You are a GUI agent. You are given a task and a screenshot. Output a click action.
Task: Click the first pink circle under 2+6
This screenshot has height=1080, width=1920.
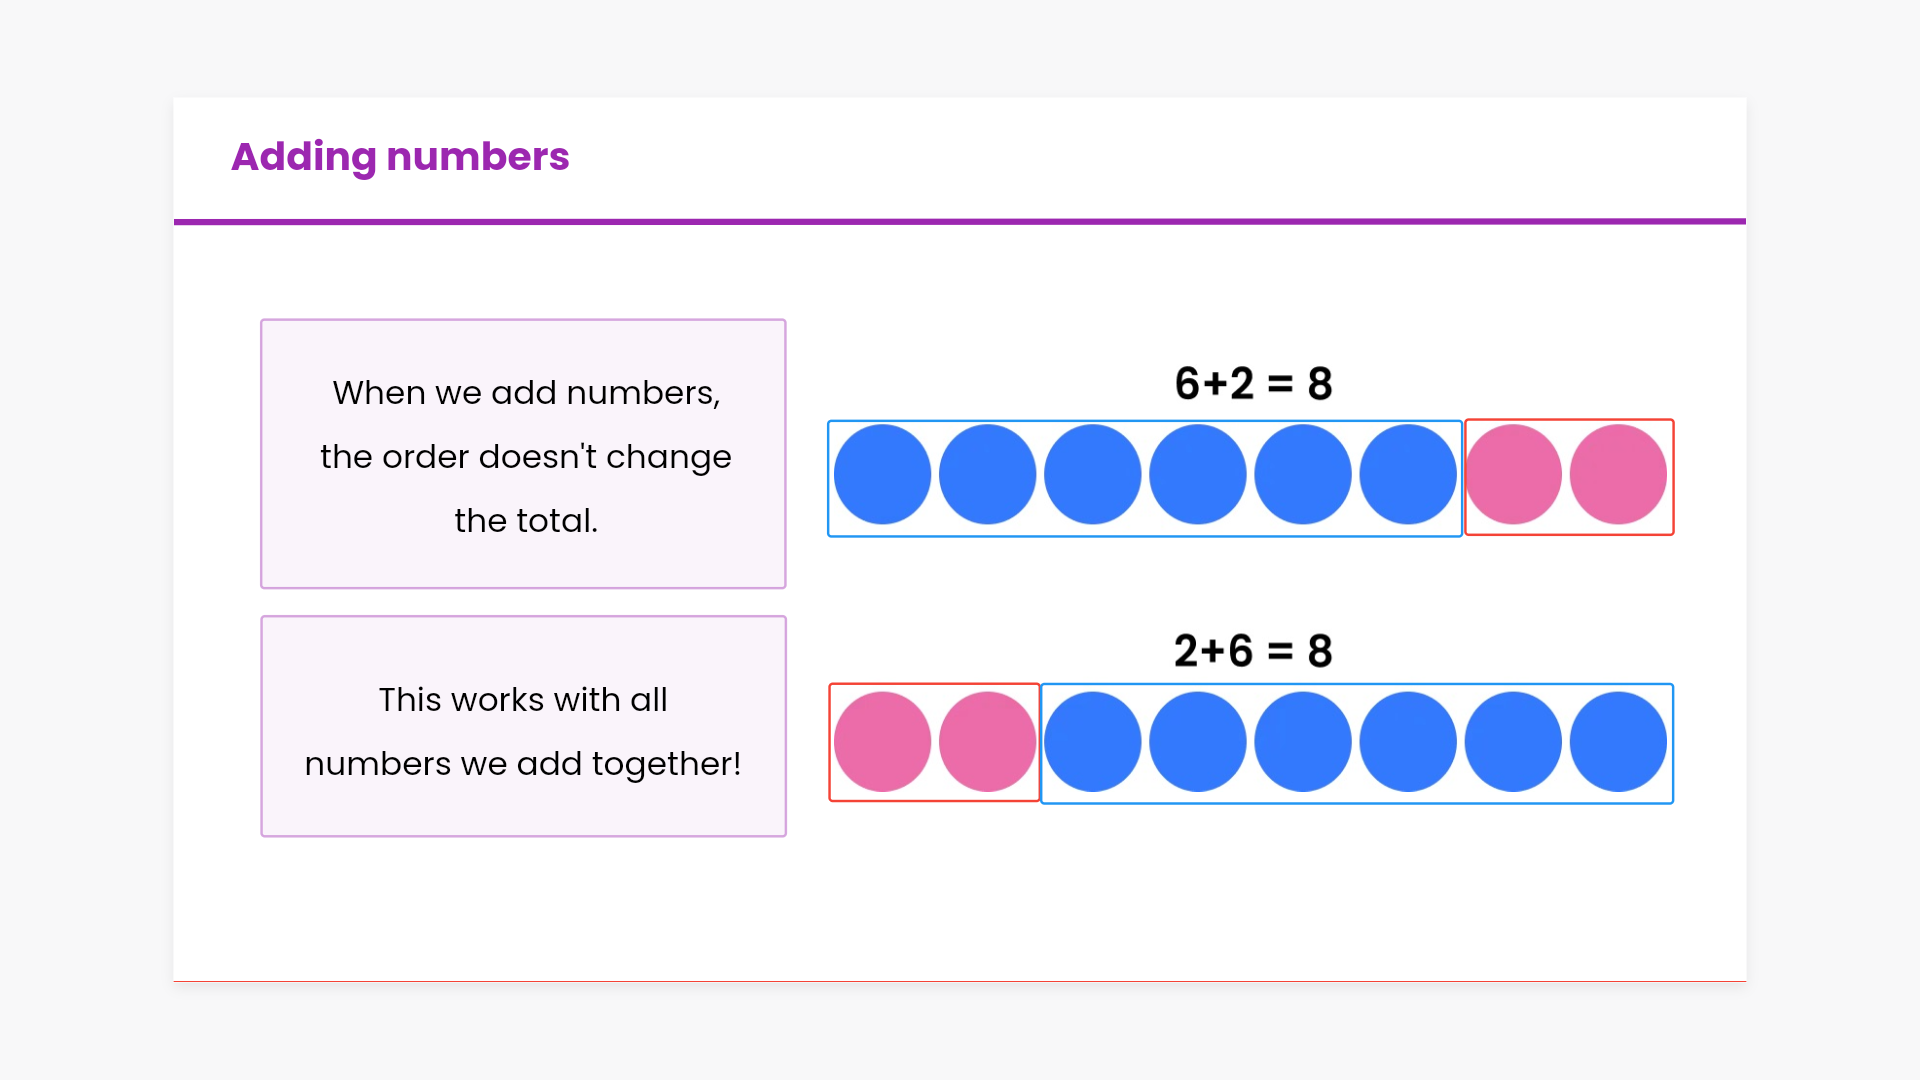click(x=882, y=742)
